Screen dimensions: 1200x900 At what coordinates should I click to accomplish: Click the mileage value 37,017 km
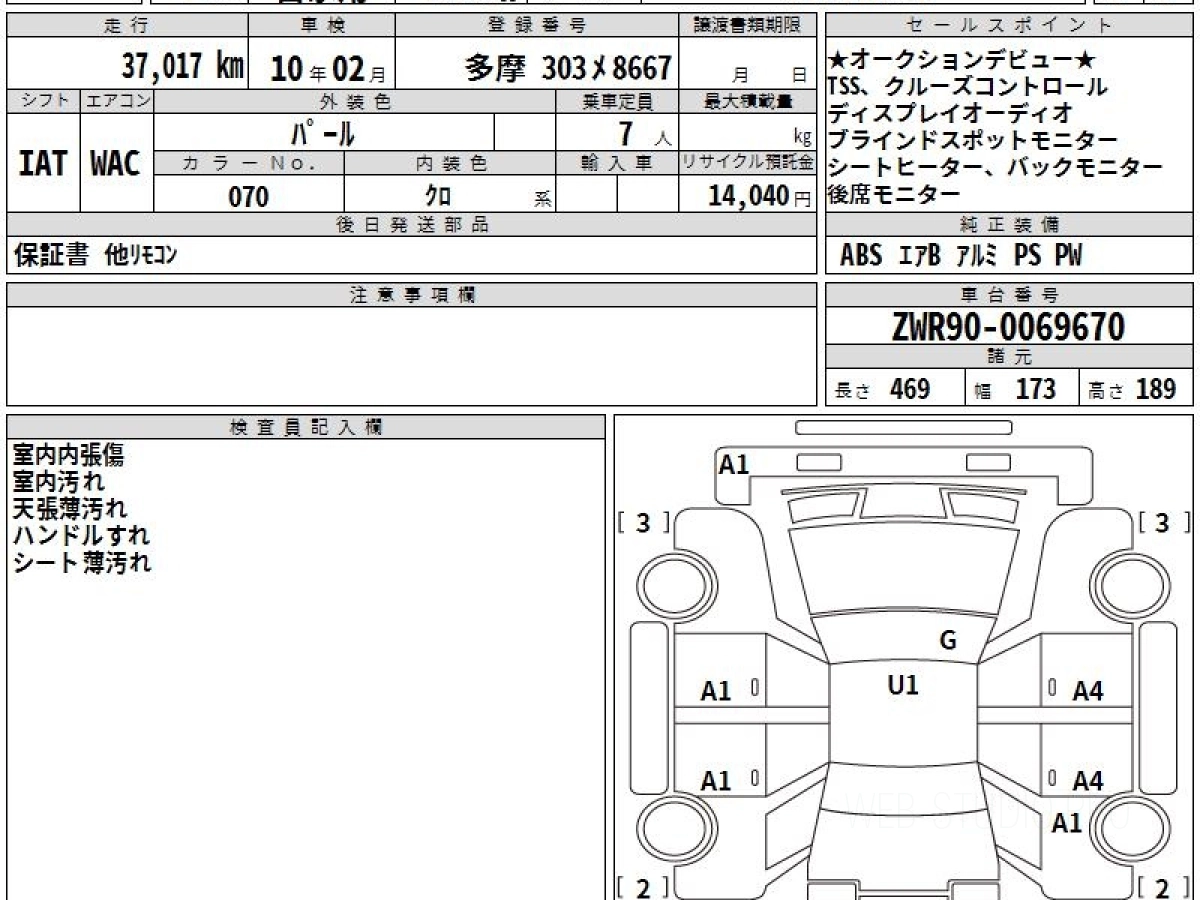[183, 67]
